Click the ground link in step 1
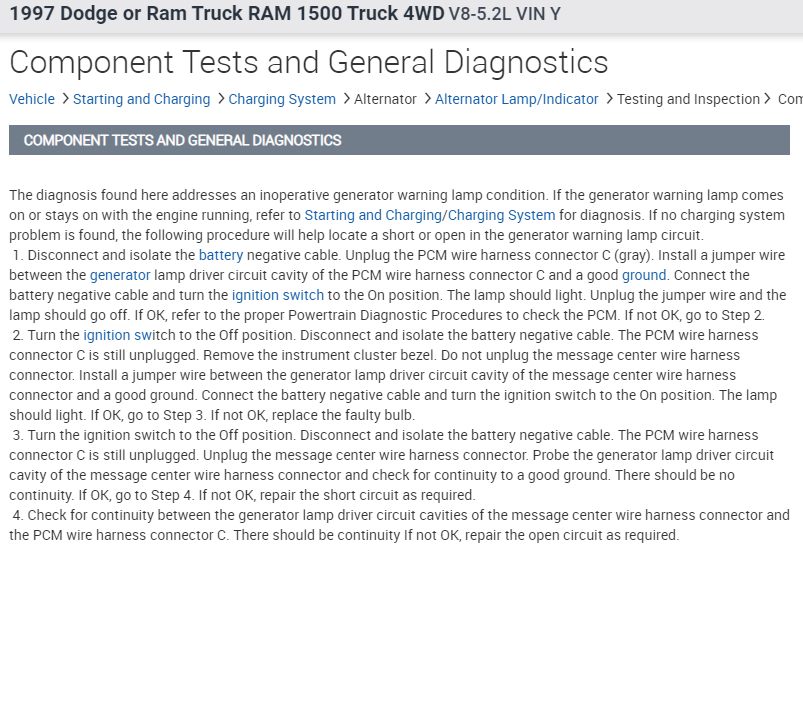 tap(644, 275)
